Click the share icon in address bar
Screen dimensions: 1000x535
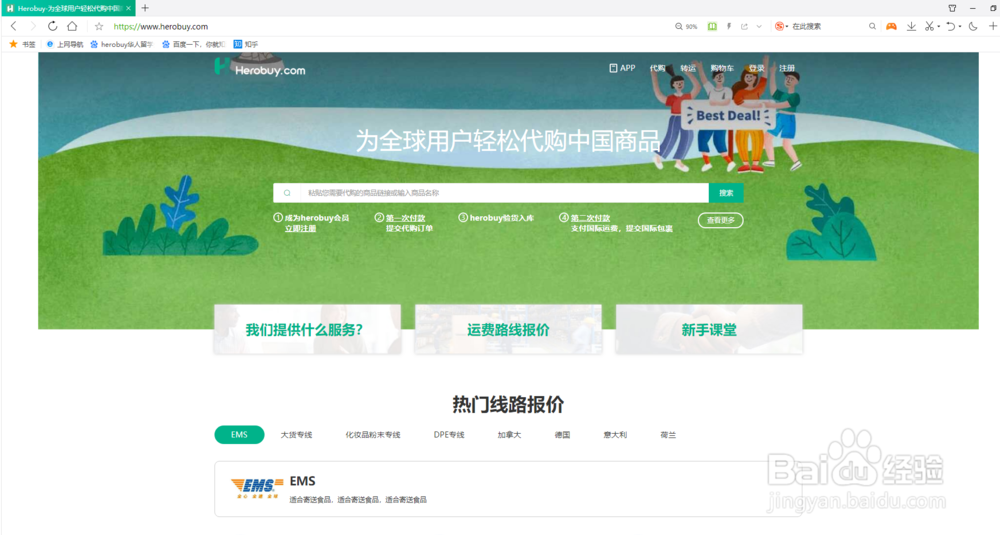click(744, 26)
